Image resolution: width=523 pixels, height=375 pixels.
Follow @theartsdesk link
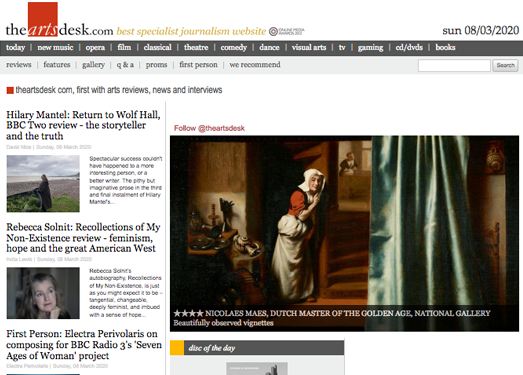point(209,128)
